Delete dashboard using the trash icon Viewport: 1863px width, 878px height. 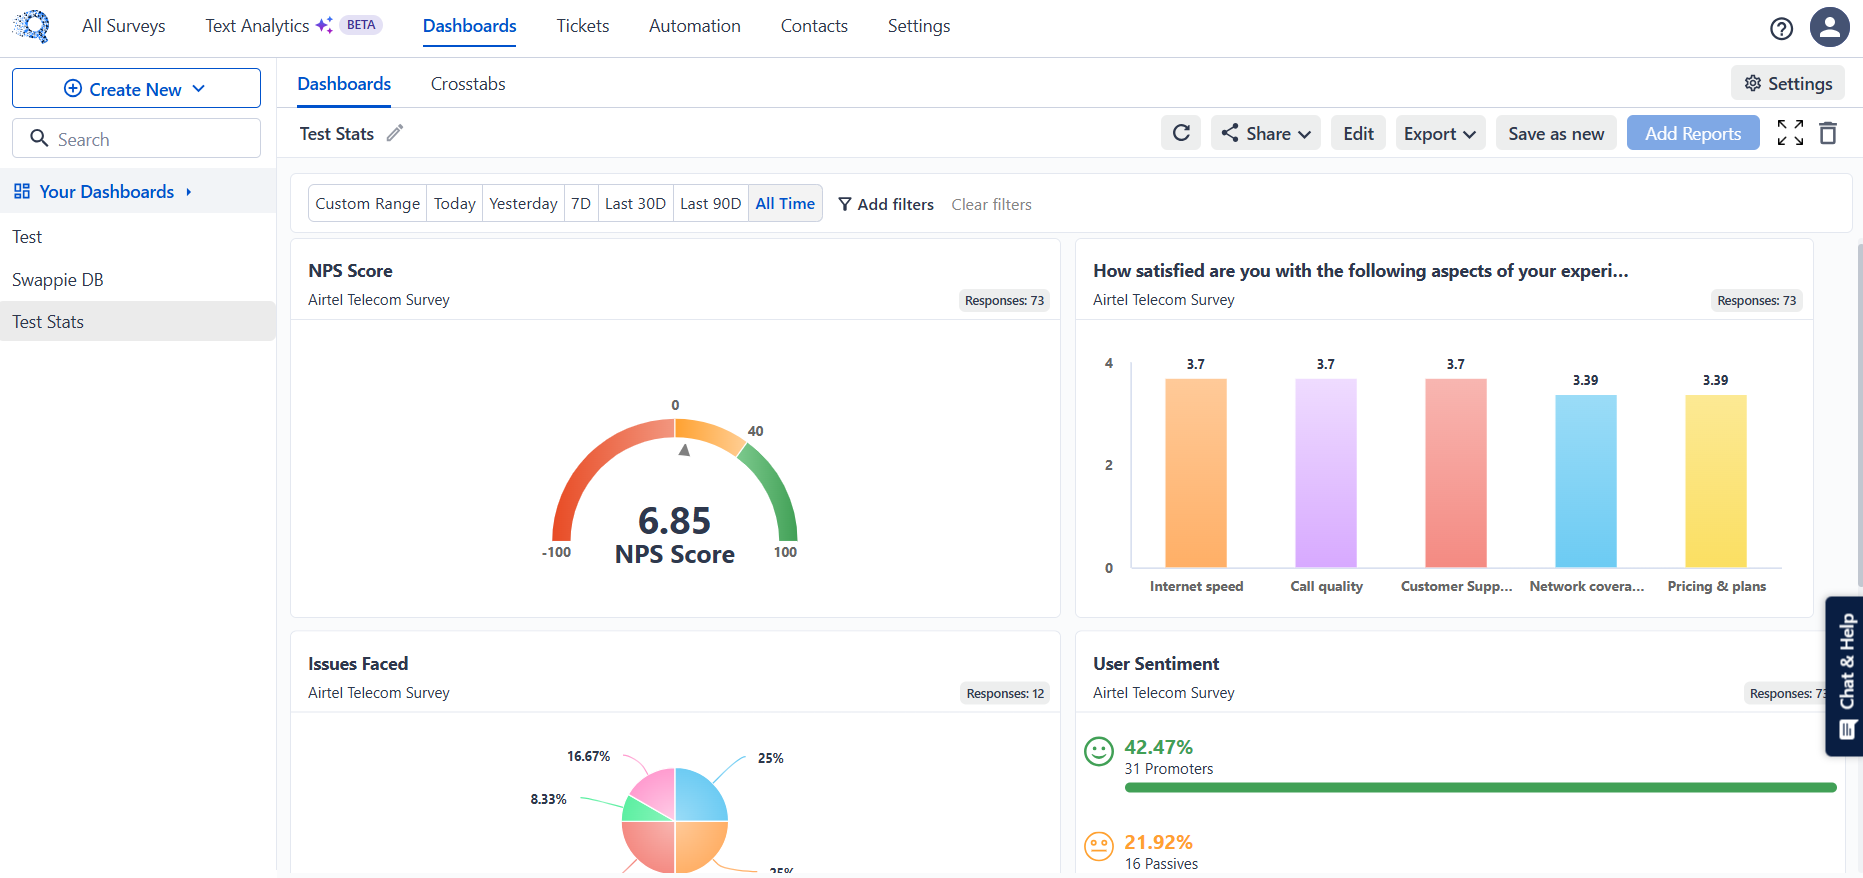[1828, 133]
